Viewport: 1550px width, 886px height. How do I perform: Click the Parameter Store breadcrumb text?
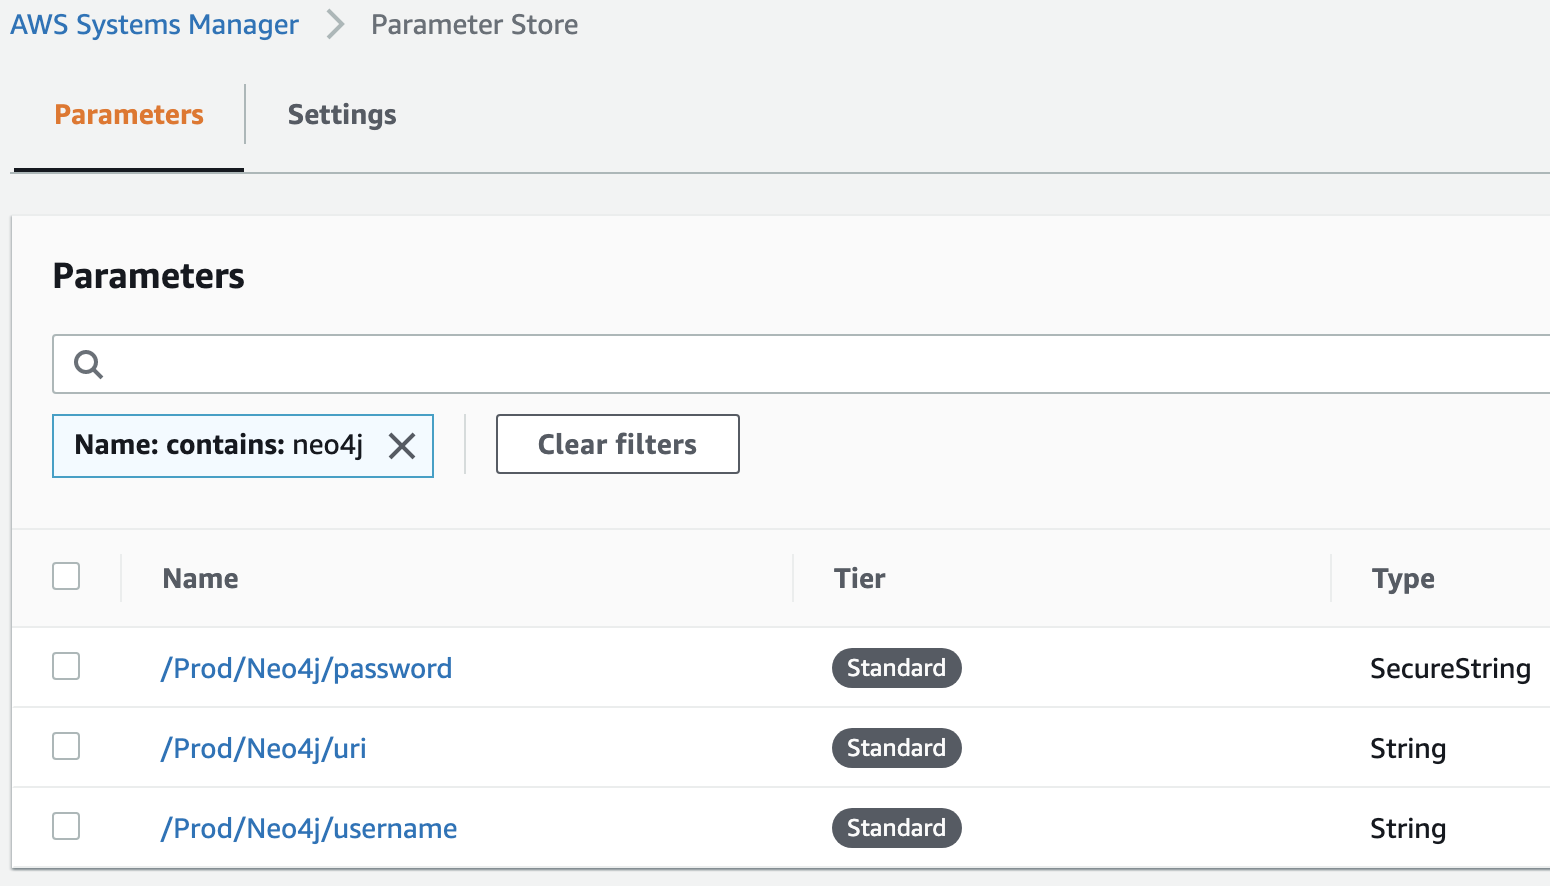(x=474, y=25)
